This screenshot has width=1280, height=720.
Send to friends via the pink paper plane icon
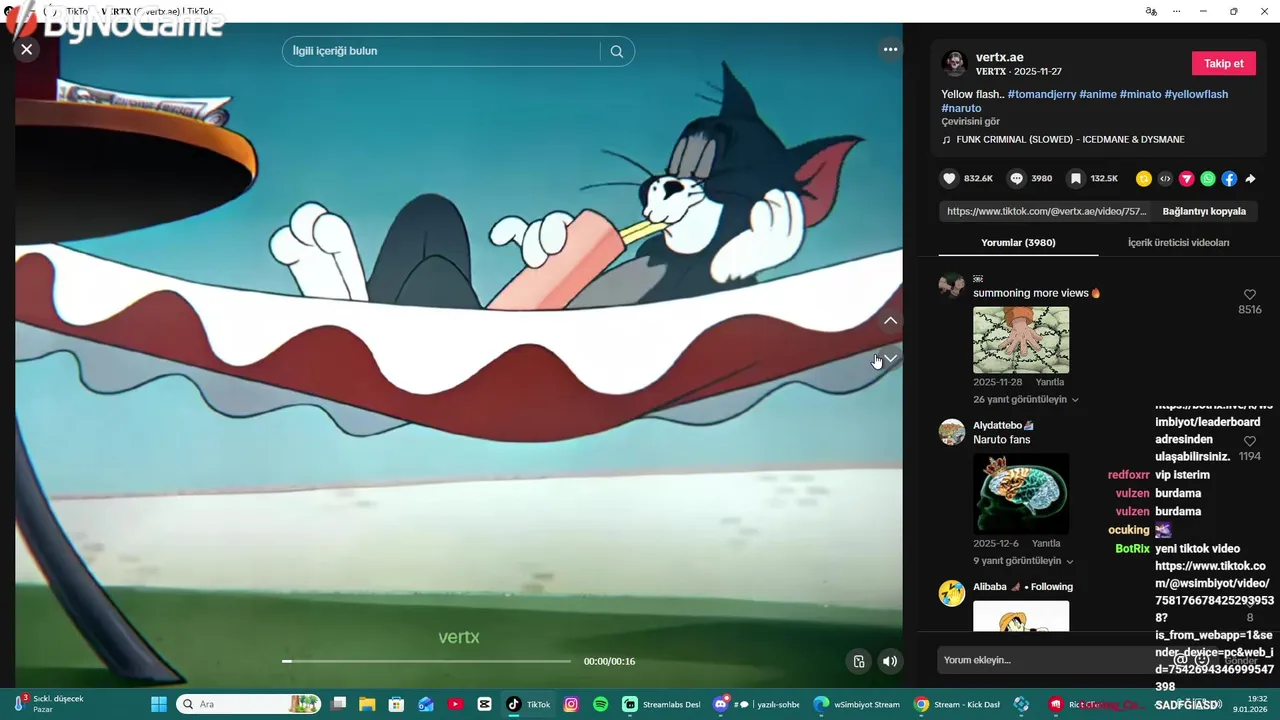(x=1187, y=179)
